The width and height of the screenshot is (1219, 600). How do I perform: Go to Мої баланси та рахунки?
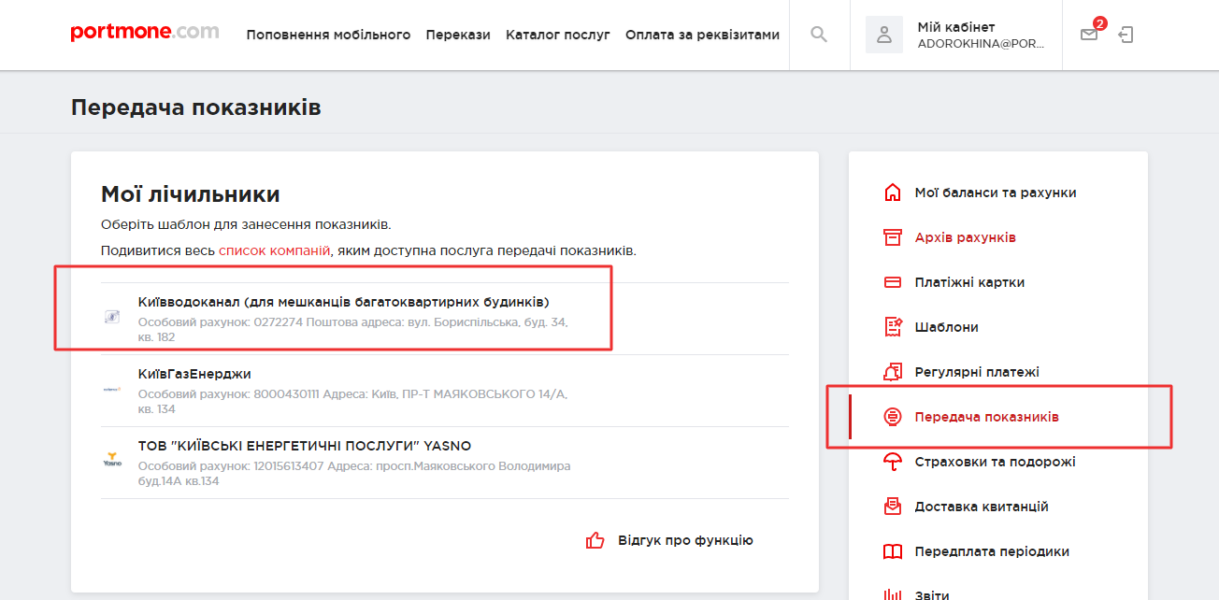996,193
